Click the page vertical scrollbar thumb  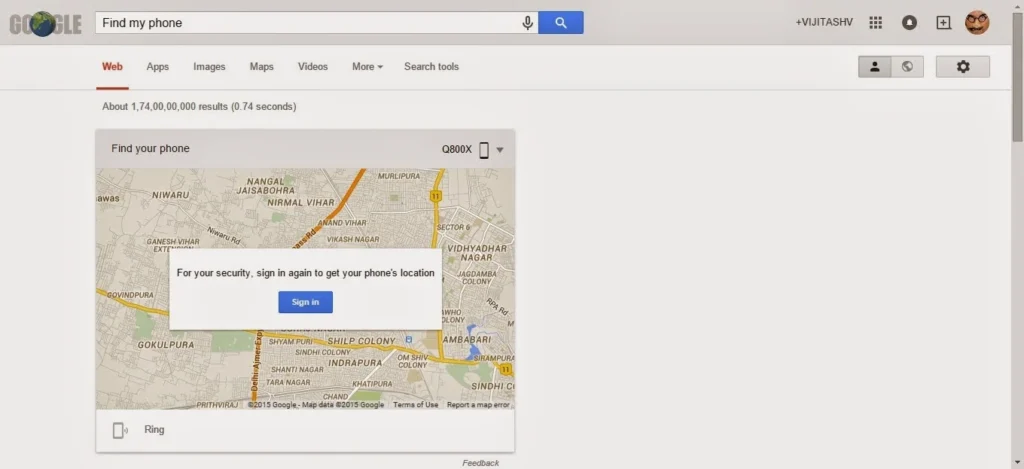tap(1017, 75)
